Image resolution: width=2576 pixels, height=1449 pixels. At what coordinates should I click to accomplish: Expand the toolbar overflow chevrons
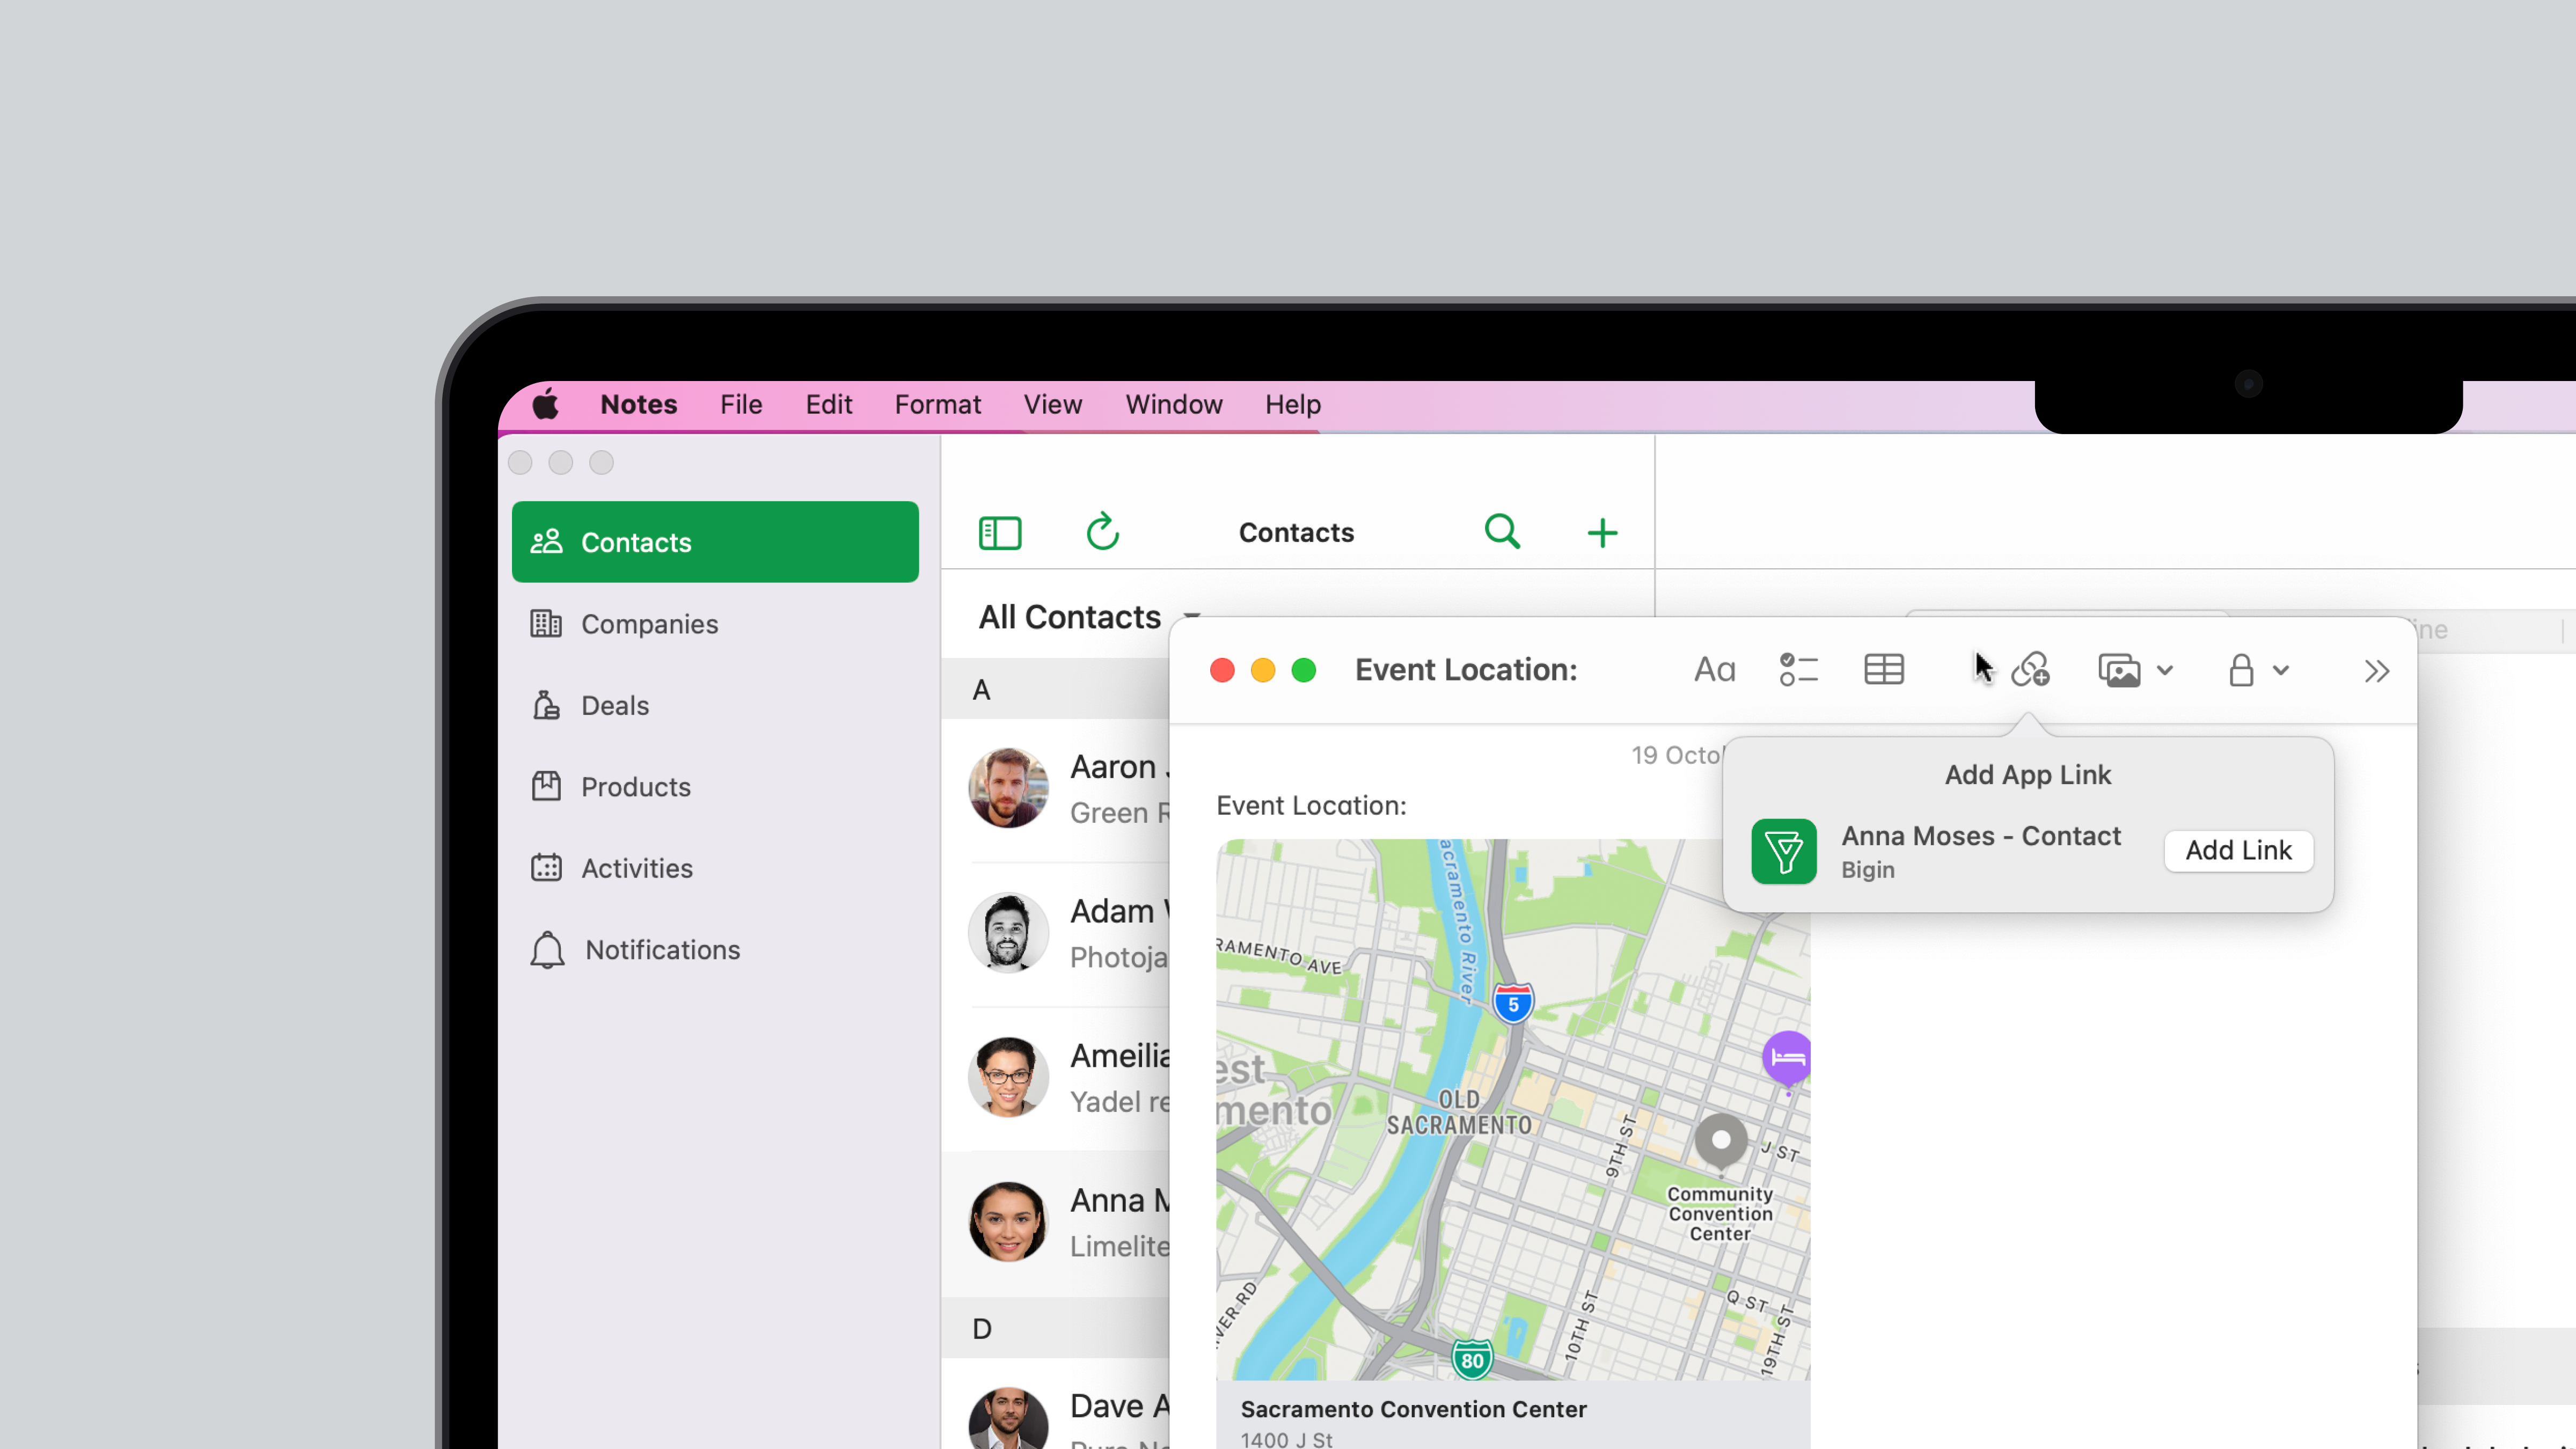pyautogui.click(x=2377, y=671)
